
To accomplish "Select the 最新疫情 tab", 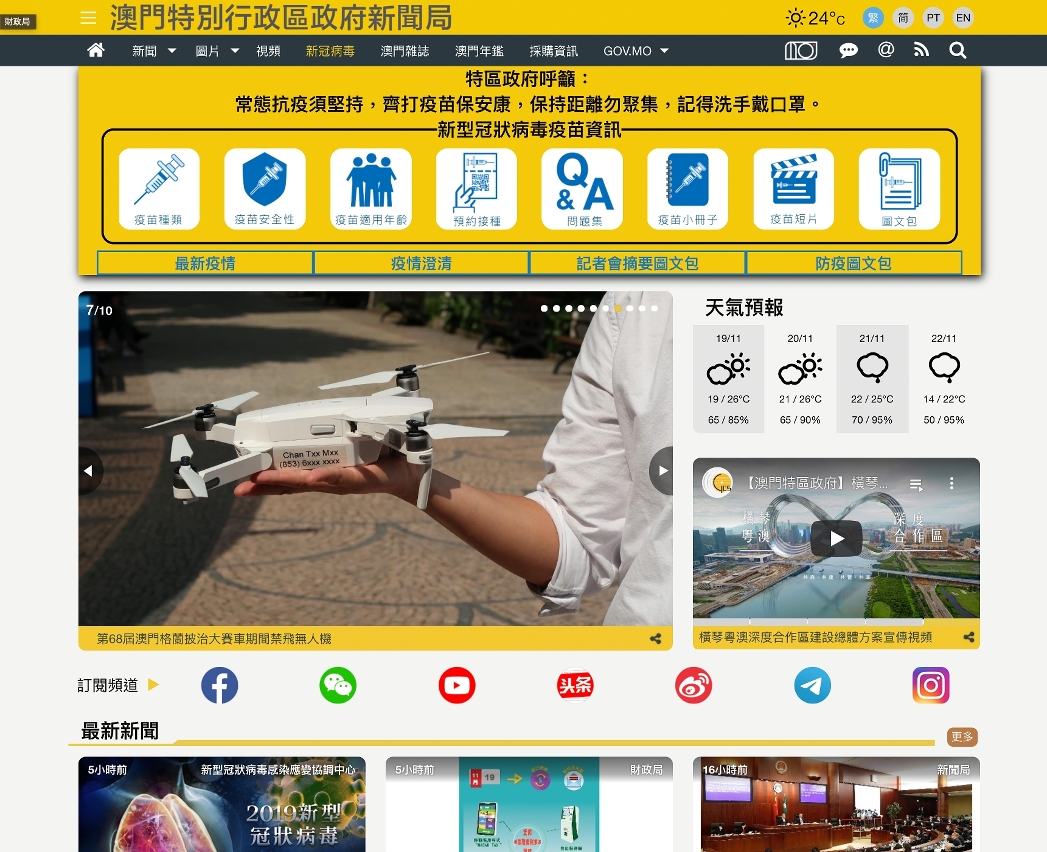I will click(x=205, y=263).
